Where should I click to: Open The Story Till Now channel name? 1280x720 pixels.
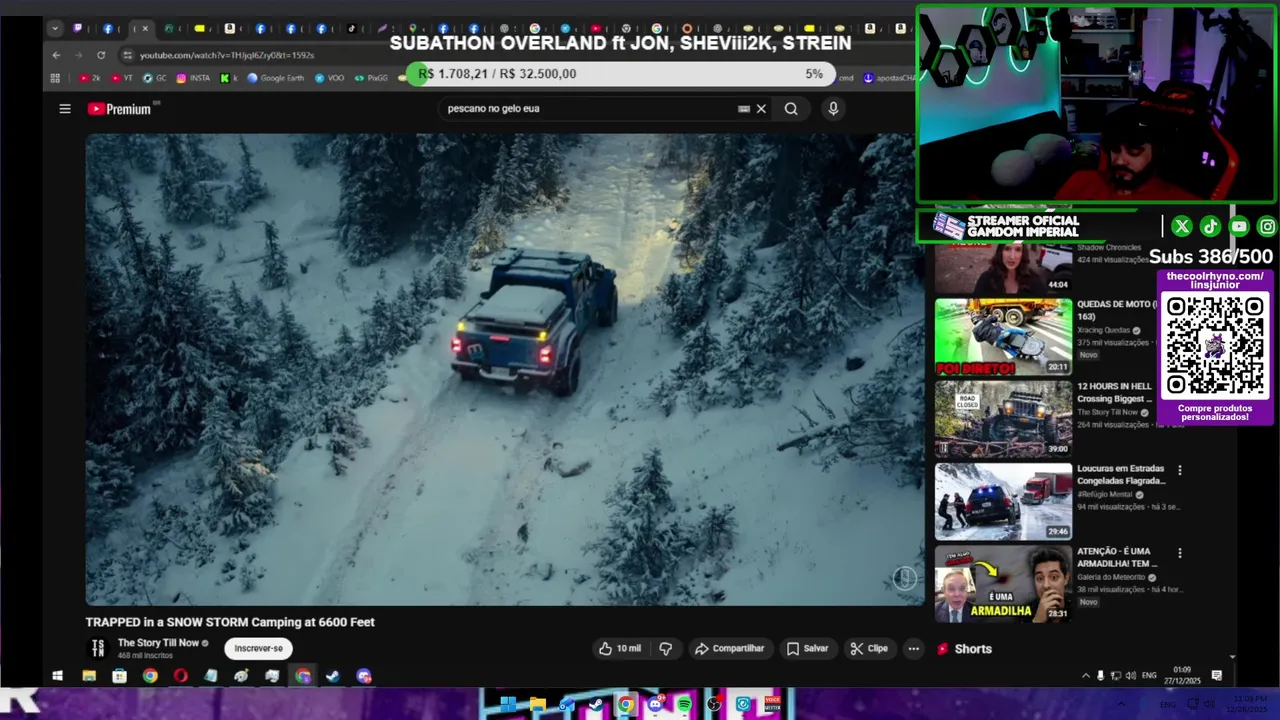(x=158, y=643)
